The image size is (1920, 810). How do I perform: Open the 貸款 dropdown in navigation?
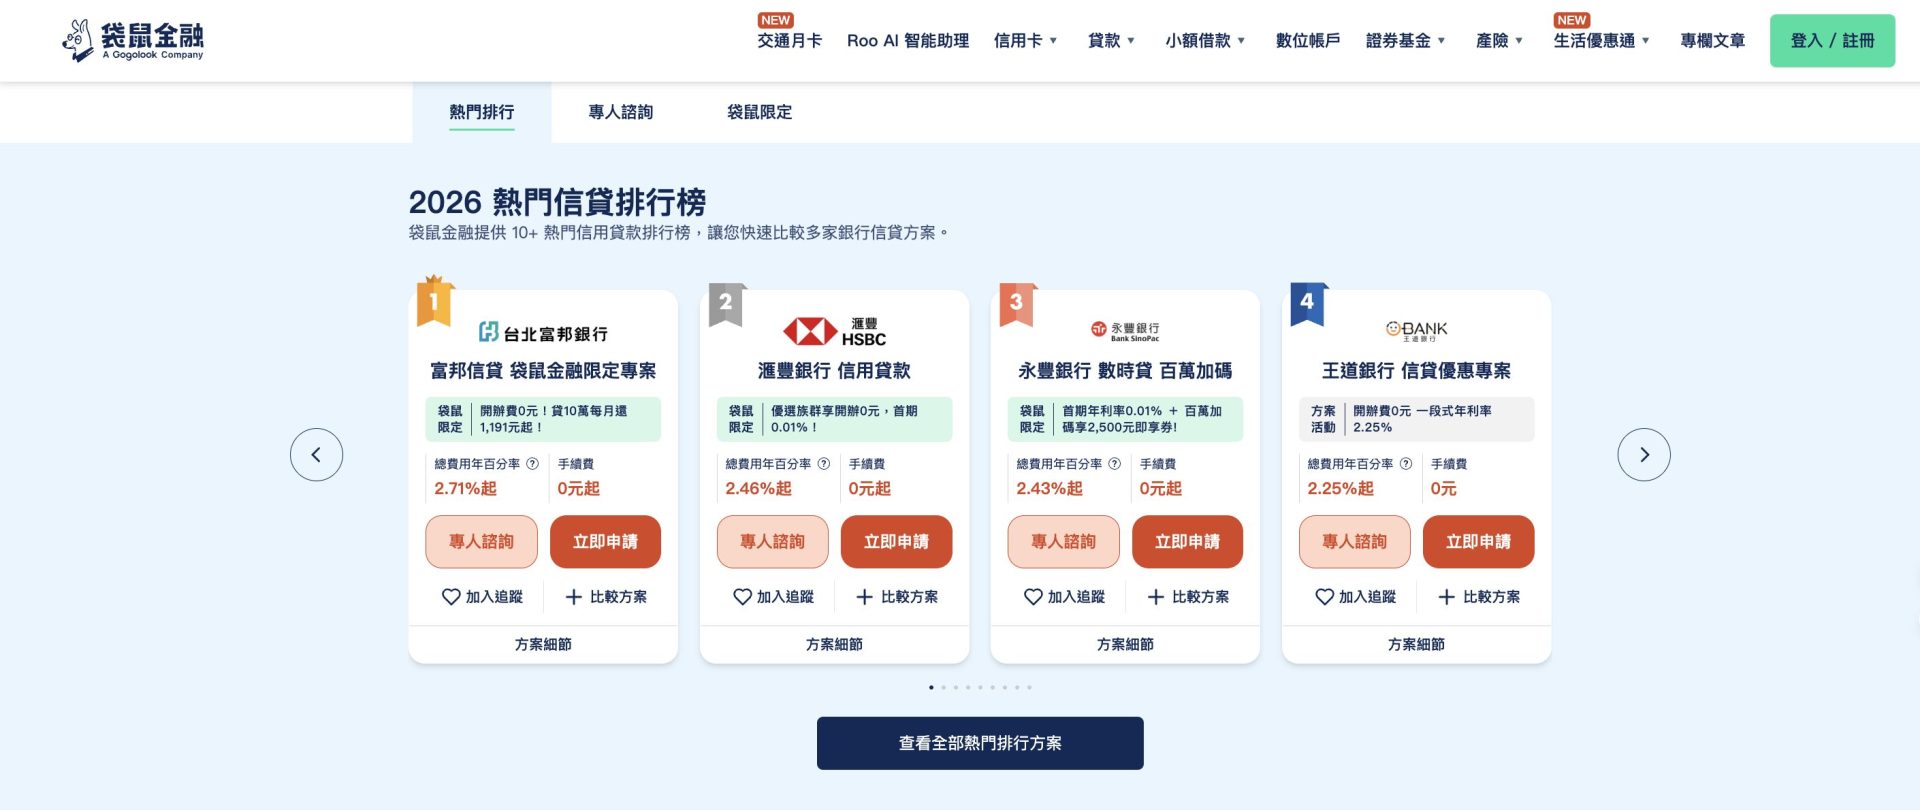click(1111, 41)
